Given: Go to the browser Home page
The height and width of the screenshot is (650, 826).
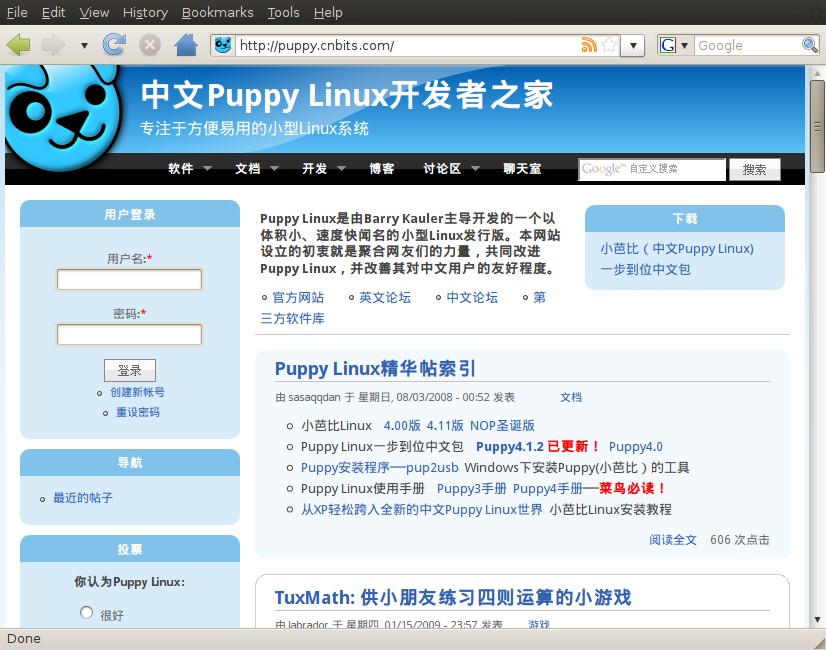Looking at the screenshot, I should 186,45.
